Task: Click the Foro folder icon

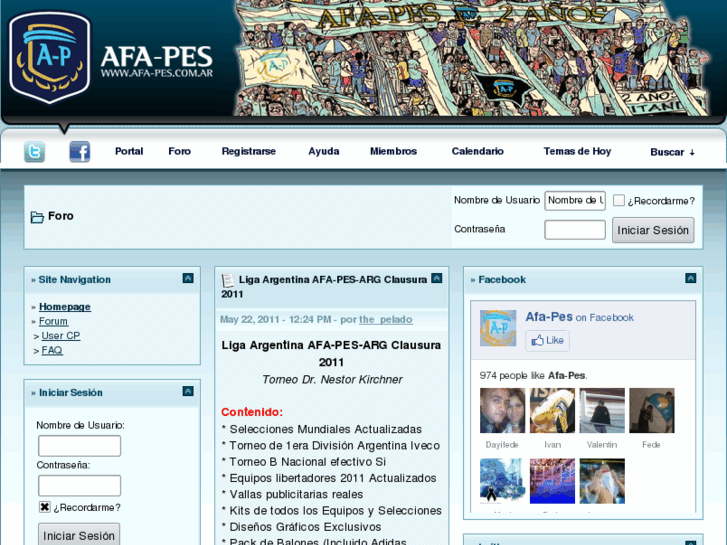Action: coord(37,217)
